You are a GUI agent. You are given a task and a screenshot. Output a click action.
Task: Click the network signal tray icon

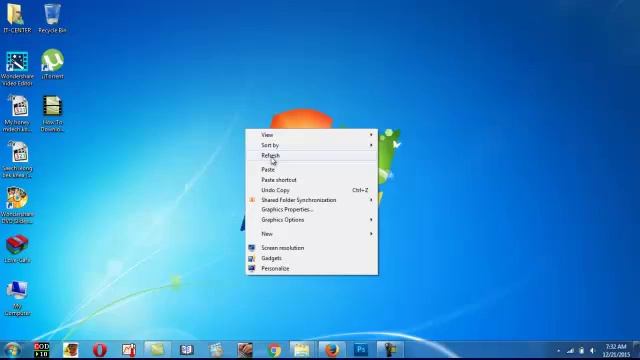pos(570,351)
